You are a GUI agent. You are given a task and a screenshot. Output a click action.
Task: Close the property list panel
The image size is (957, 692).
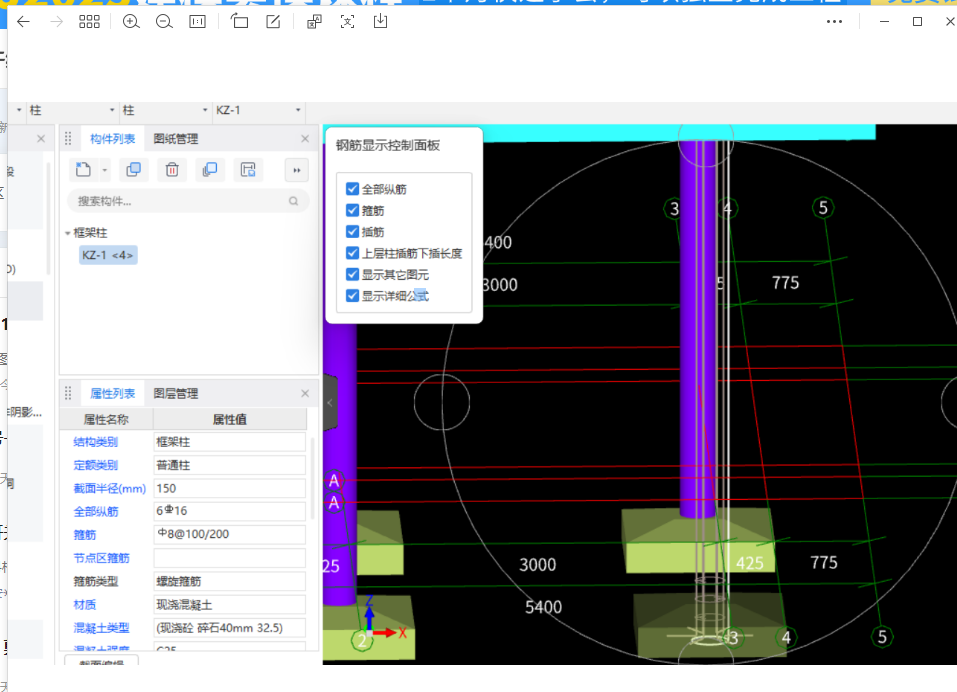(x=305, y=394)
